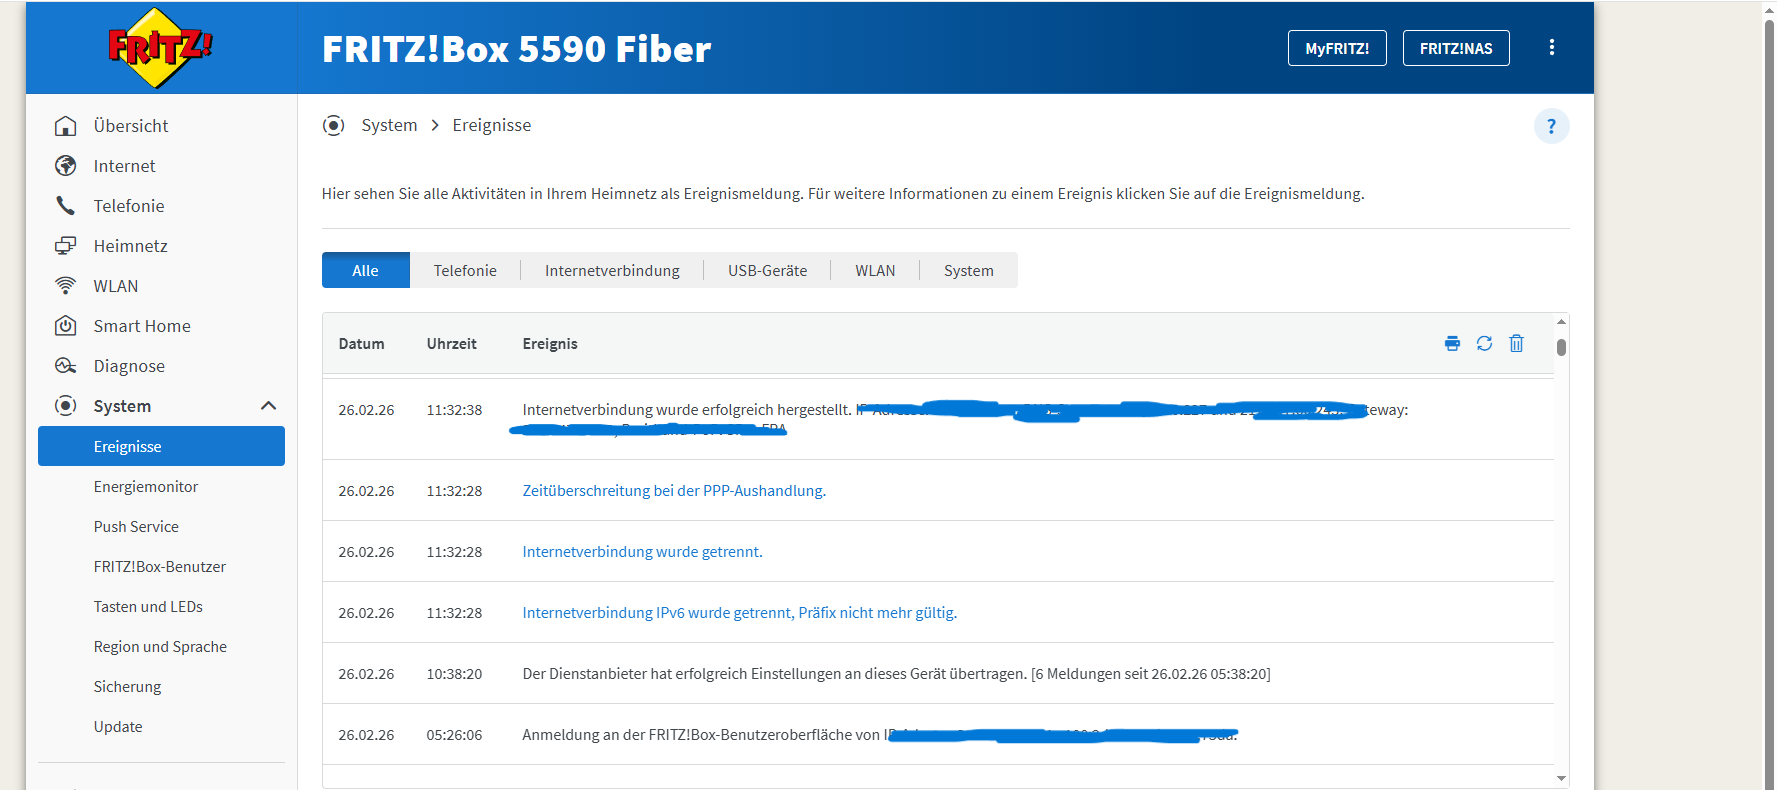Select the Alle tab

[366, 270]
